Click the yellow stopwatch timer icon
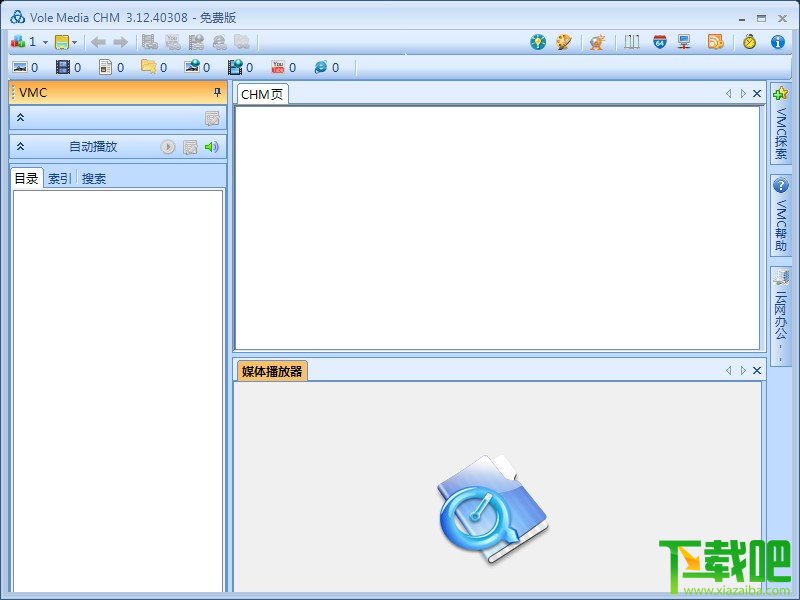This screenshot has width=800, height=600. 749,42
